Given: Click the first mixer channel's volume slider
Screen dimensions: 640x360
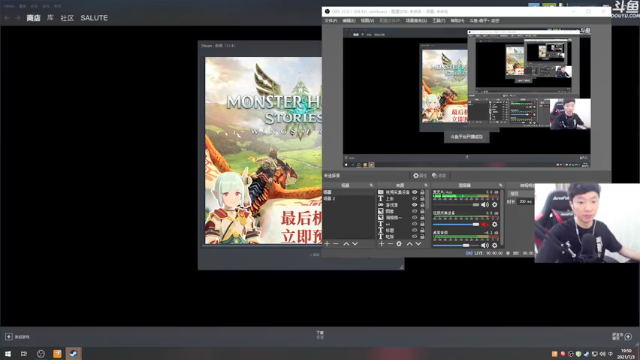Looking at the screenshot, I should tap(456, 204).
